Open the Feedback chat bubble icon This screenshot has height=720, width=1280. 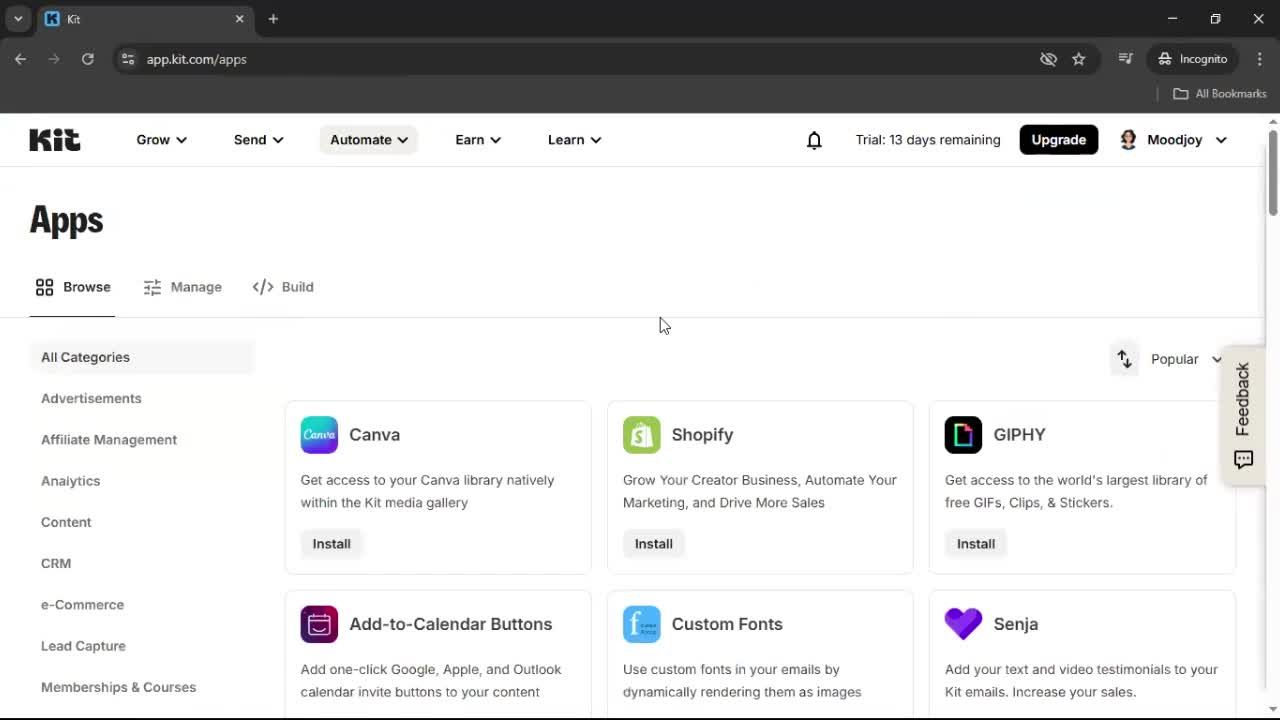tap(1243, 460)
